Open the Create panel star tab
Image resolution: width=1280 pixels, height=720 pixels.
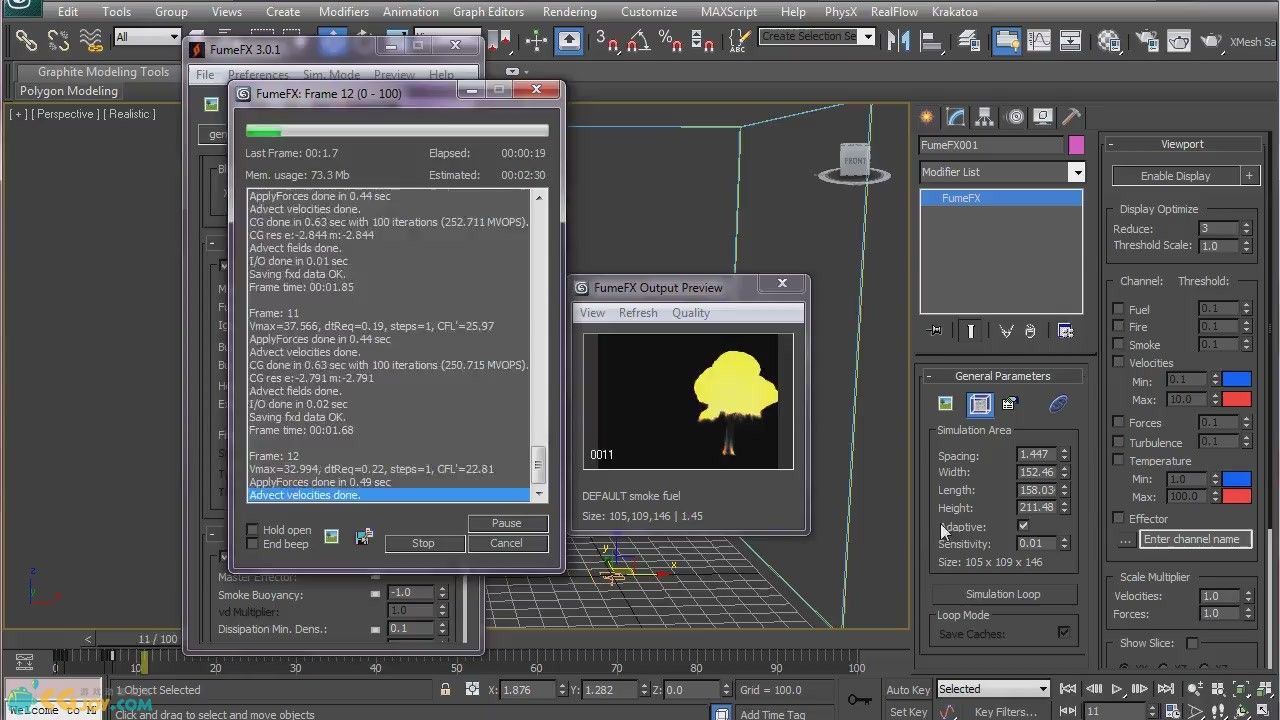(x=927, y=116)
